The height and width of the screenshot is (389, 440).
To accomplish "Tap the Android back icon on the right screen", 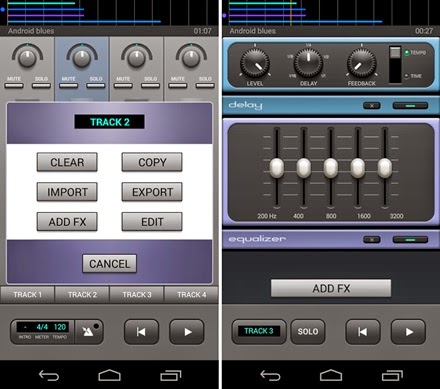I will click(270, 376).
